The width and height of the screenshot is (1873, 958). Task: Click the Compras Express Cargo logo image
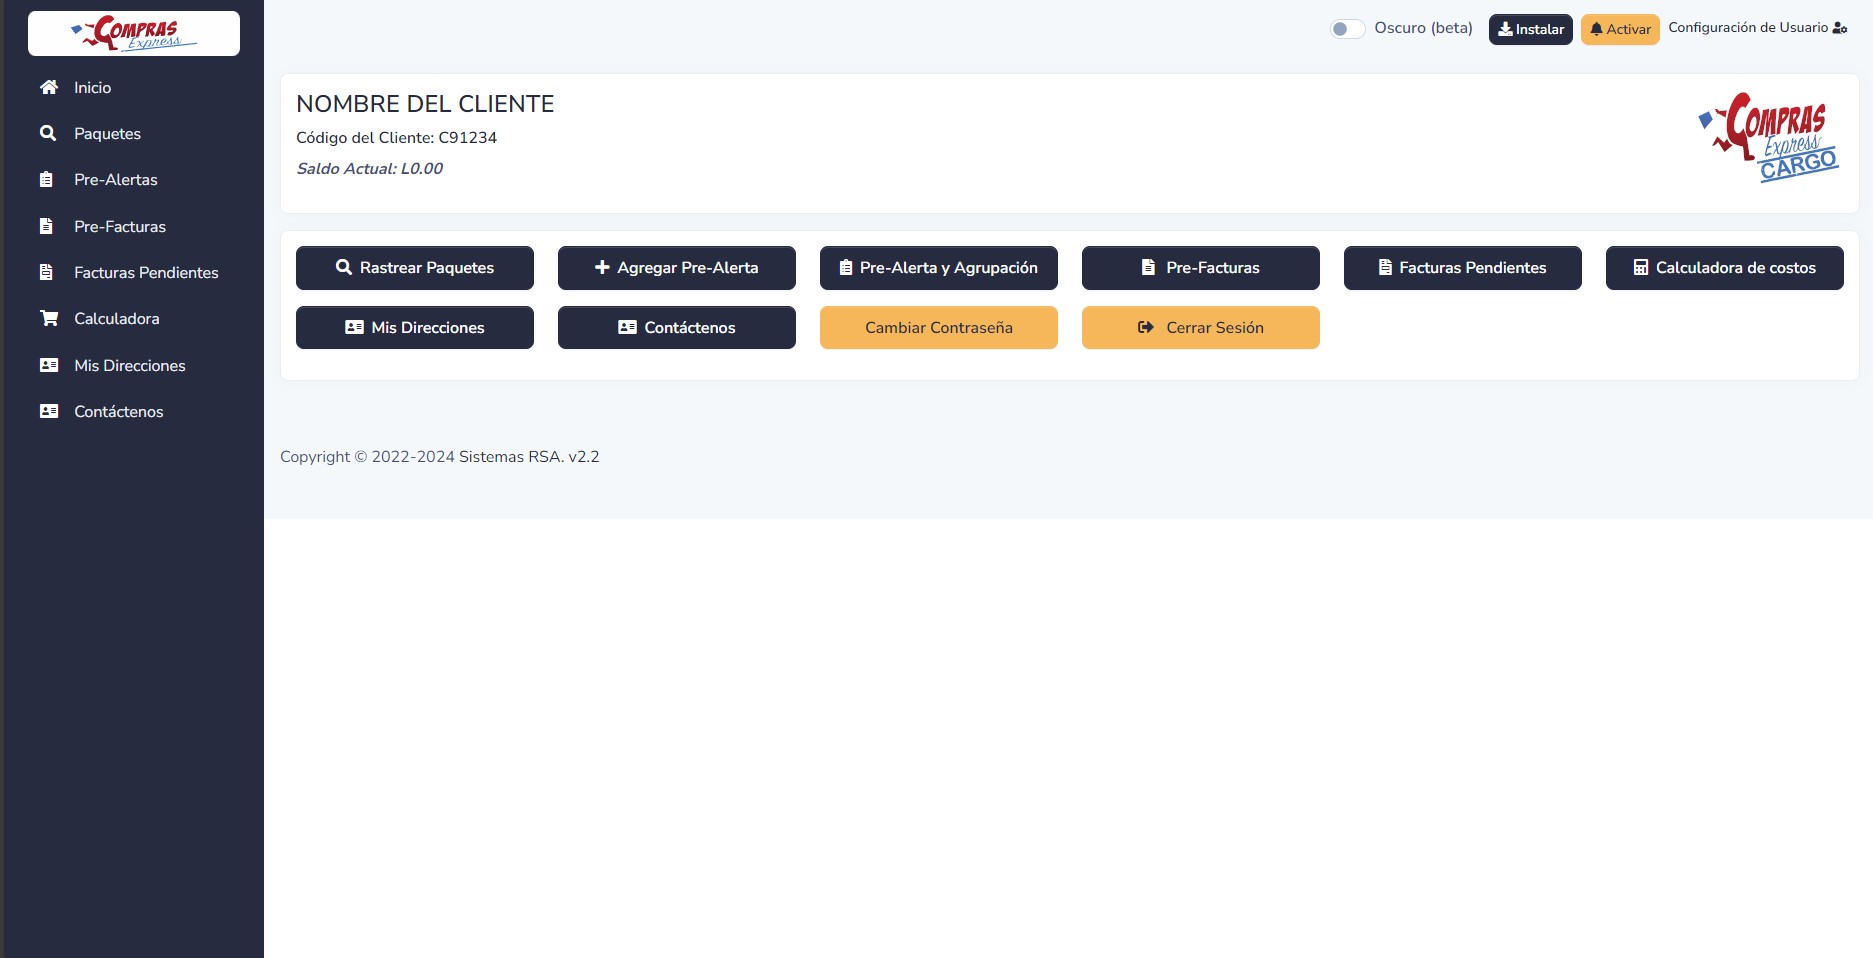point(1768,137)
